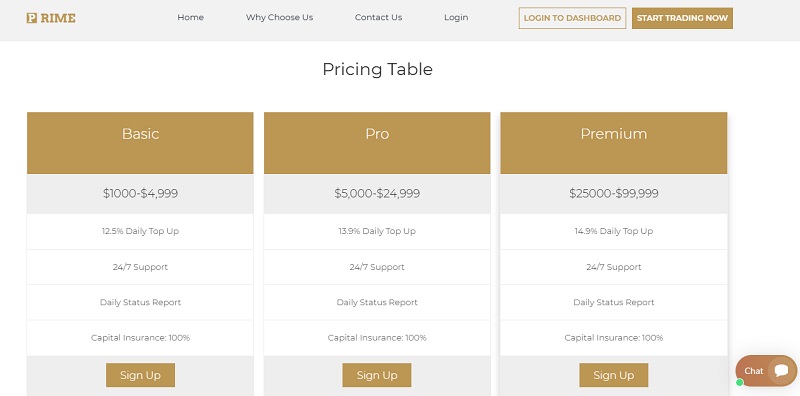Click START TRADING NOW button
The width and height of the screenshot is (800, 396).
tap(682, 18)
